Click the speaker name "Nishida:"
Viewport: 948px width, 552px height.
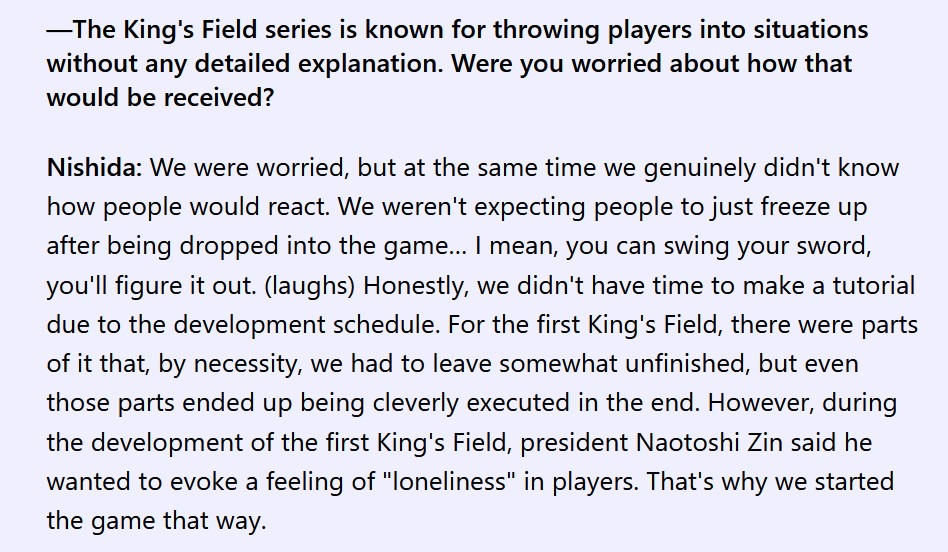tap(96, 167)
